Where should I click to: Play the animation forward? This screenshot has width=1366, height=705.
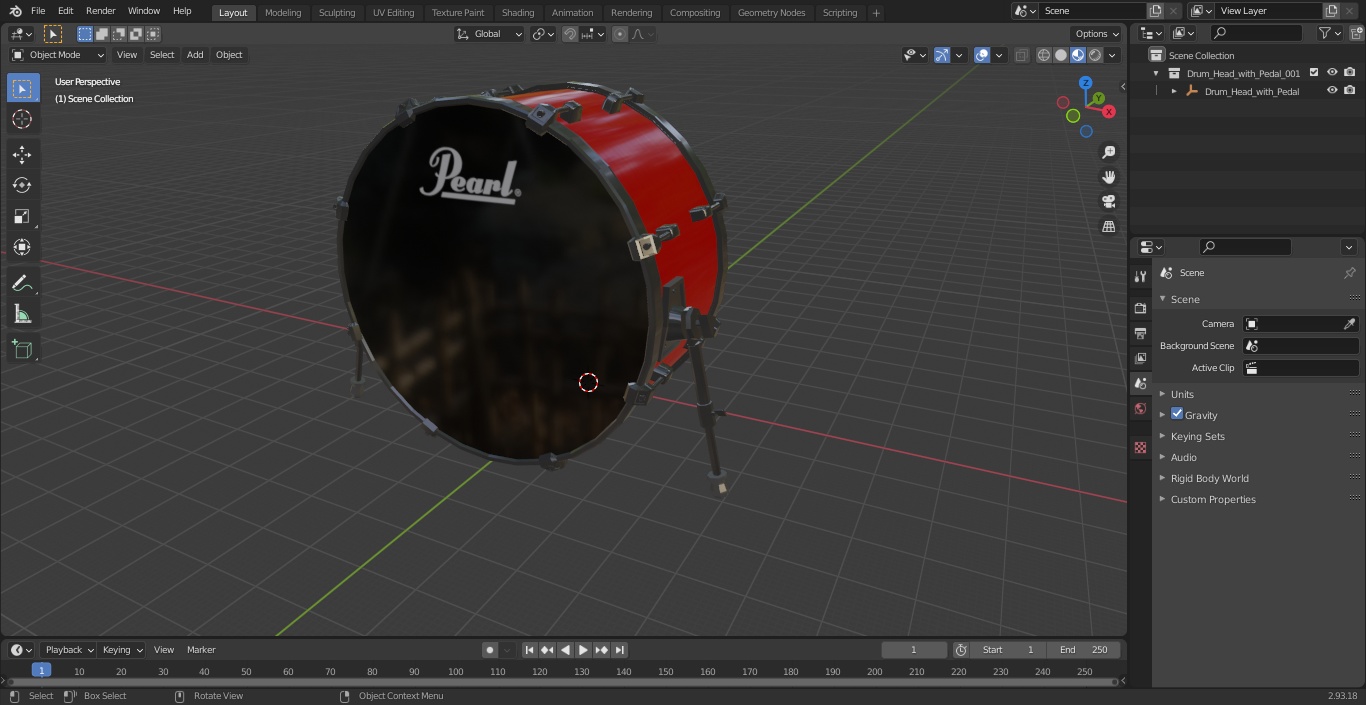pyautogui.click(x=583, y=650)
